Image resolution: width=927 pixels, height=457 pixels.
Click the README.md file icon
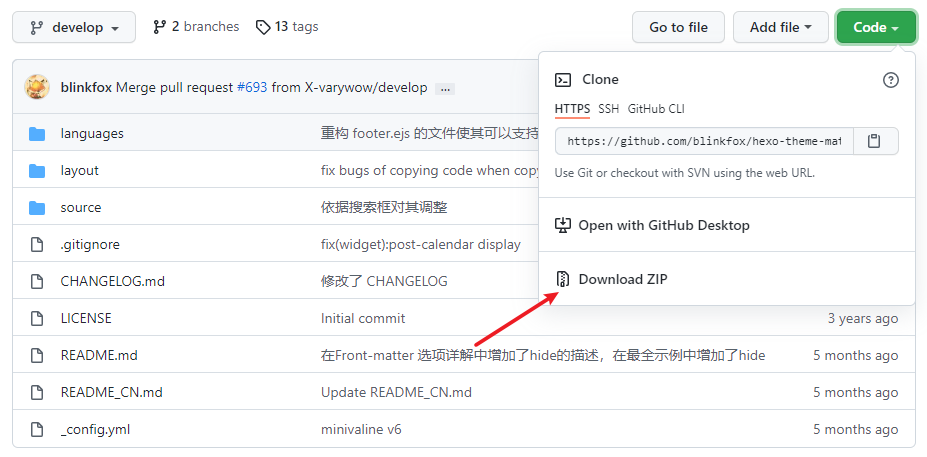37,355
